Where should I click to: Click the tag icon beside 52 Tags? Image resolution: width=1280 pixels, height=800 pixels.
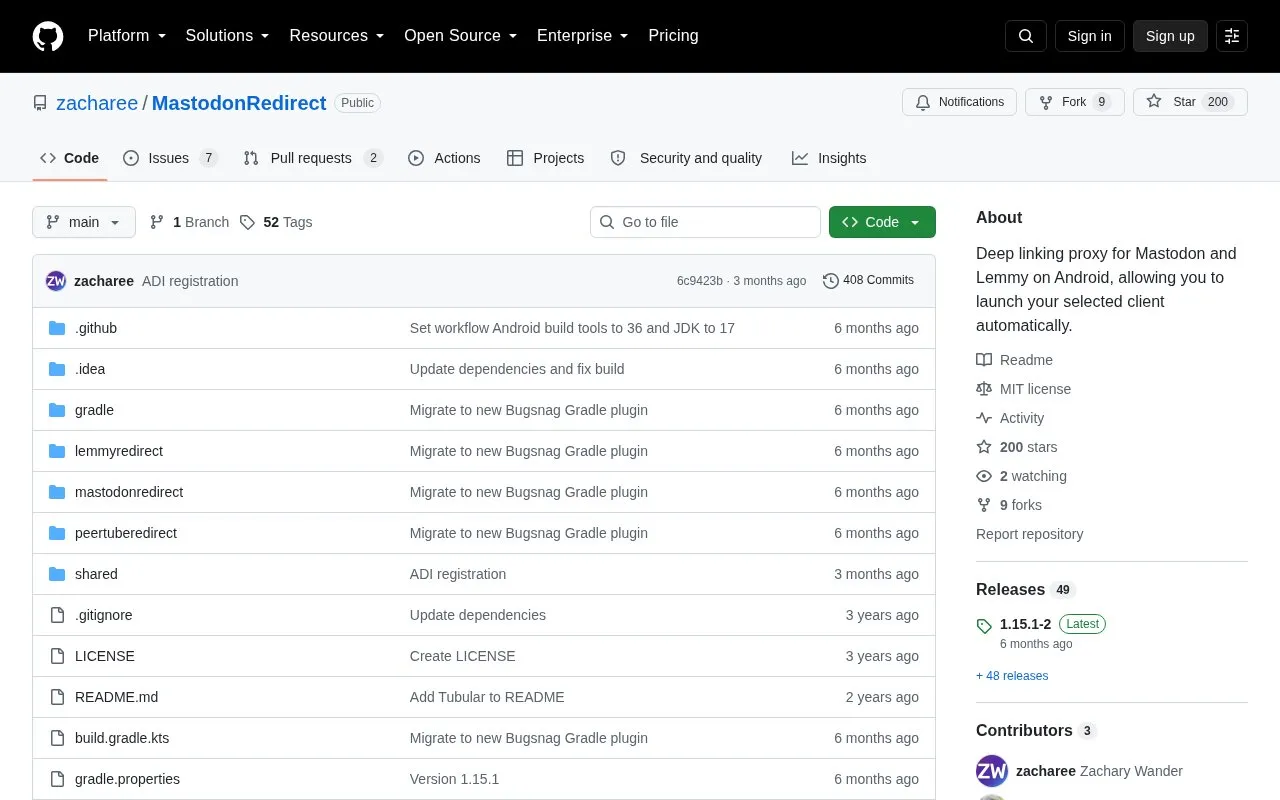[x=247, y=222]
